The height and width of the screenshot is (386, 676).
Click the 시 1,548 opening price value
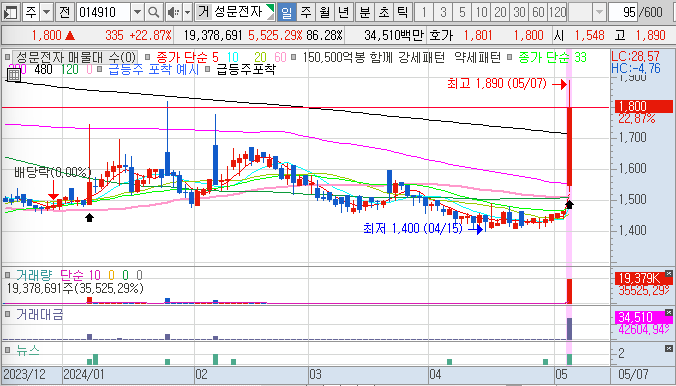[x=590, y=35]
